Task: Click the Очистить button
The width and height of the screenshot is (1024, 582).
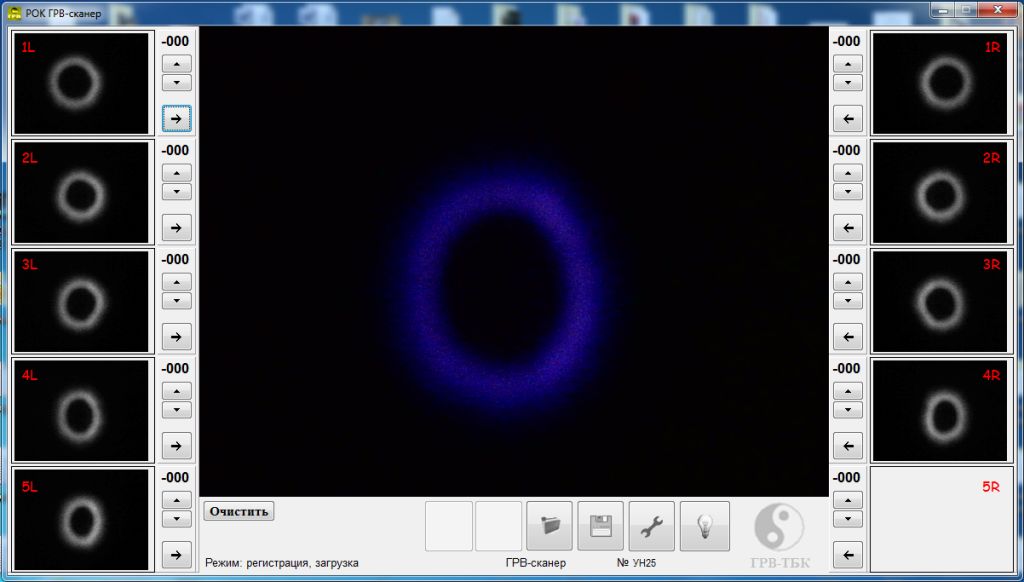Action: pos(239,510)
